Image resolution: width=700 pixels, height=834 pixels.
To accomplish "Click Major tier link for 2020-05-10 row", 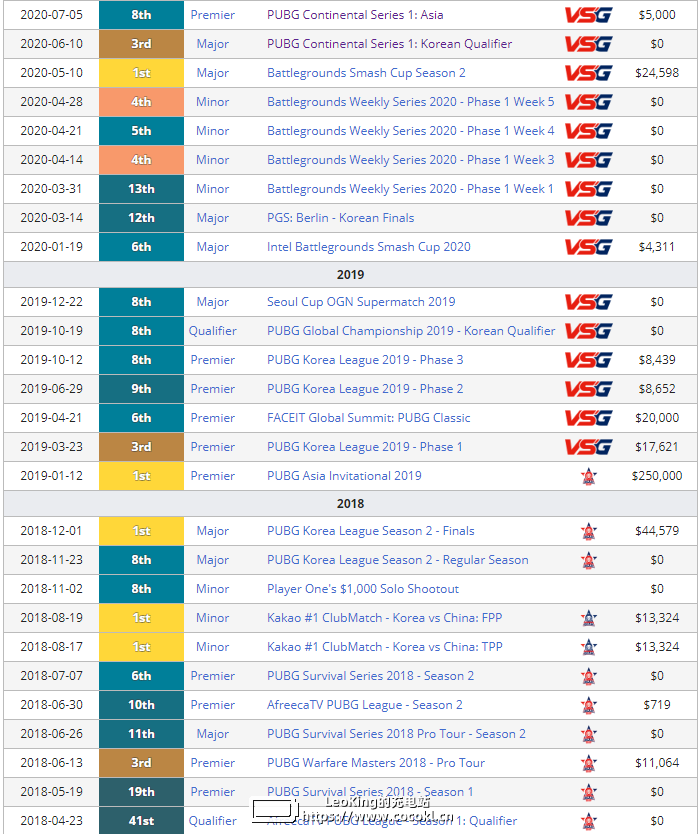I will [x=213, y=73].
